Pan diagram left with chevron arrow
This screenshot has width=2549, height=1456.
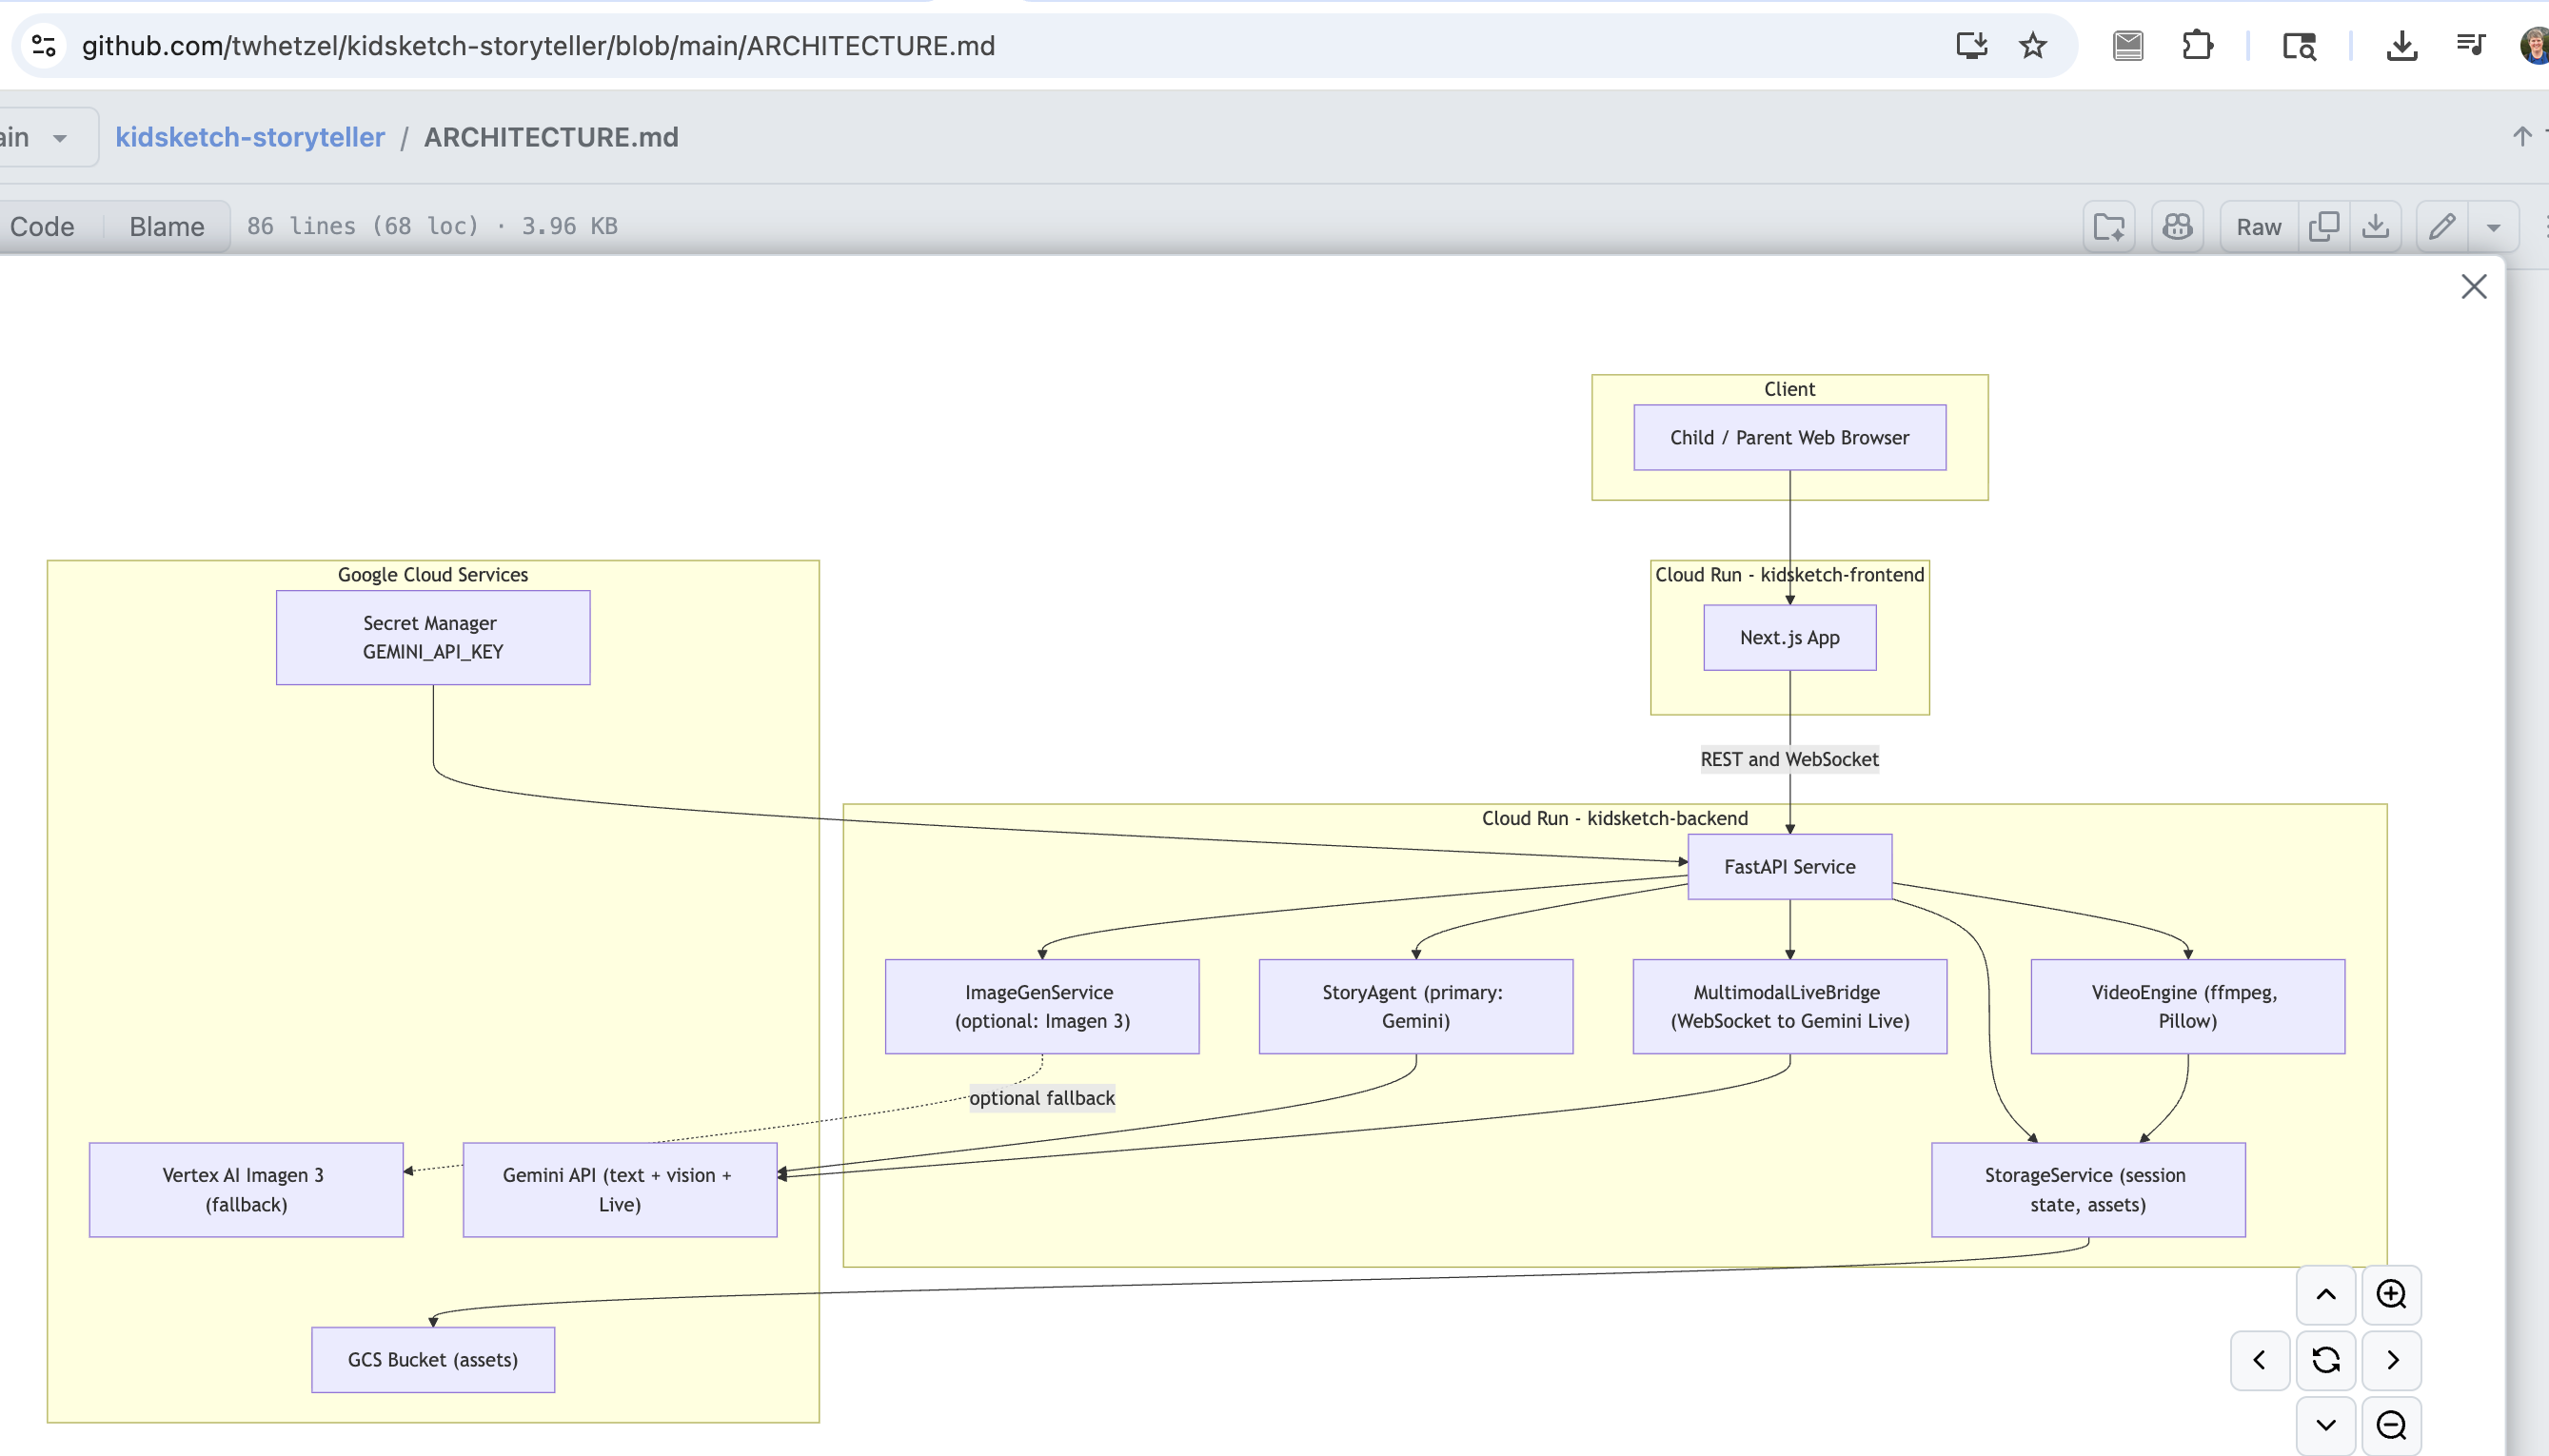[x=2260, y=1359]
